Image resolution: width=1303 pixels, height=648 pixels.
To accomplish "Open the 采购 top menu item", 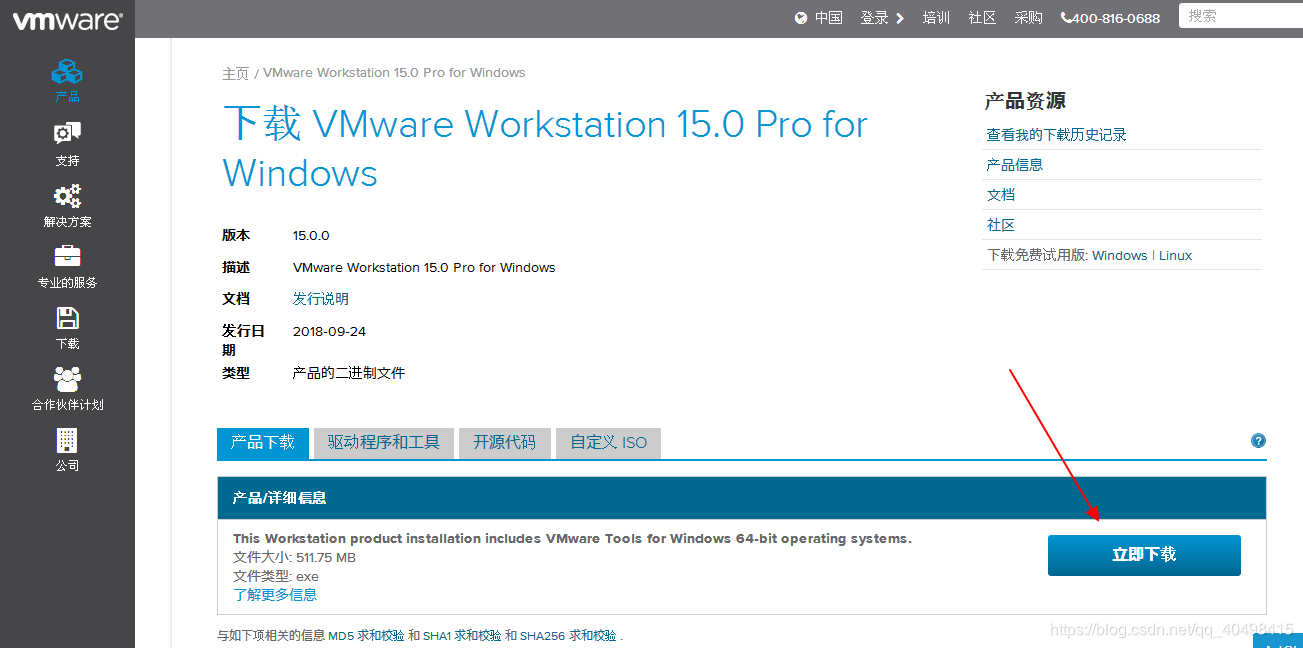I will [1028, 18].
